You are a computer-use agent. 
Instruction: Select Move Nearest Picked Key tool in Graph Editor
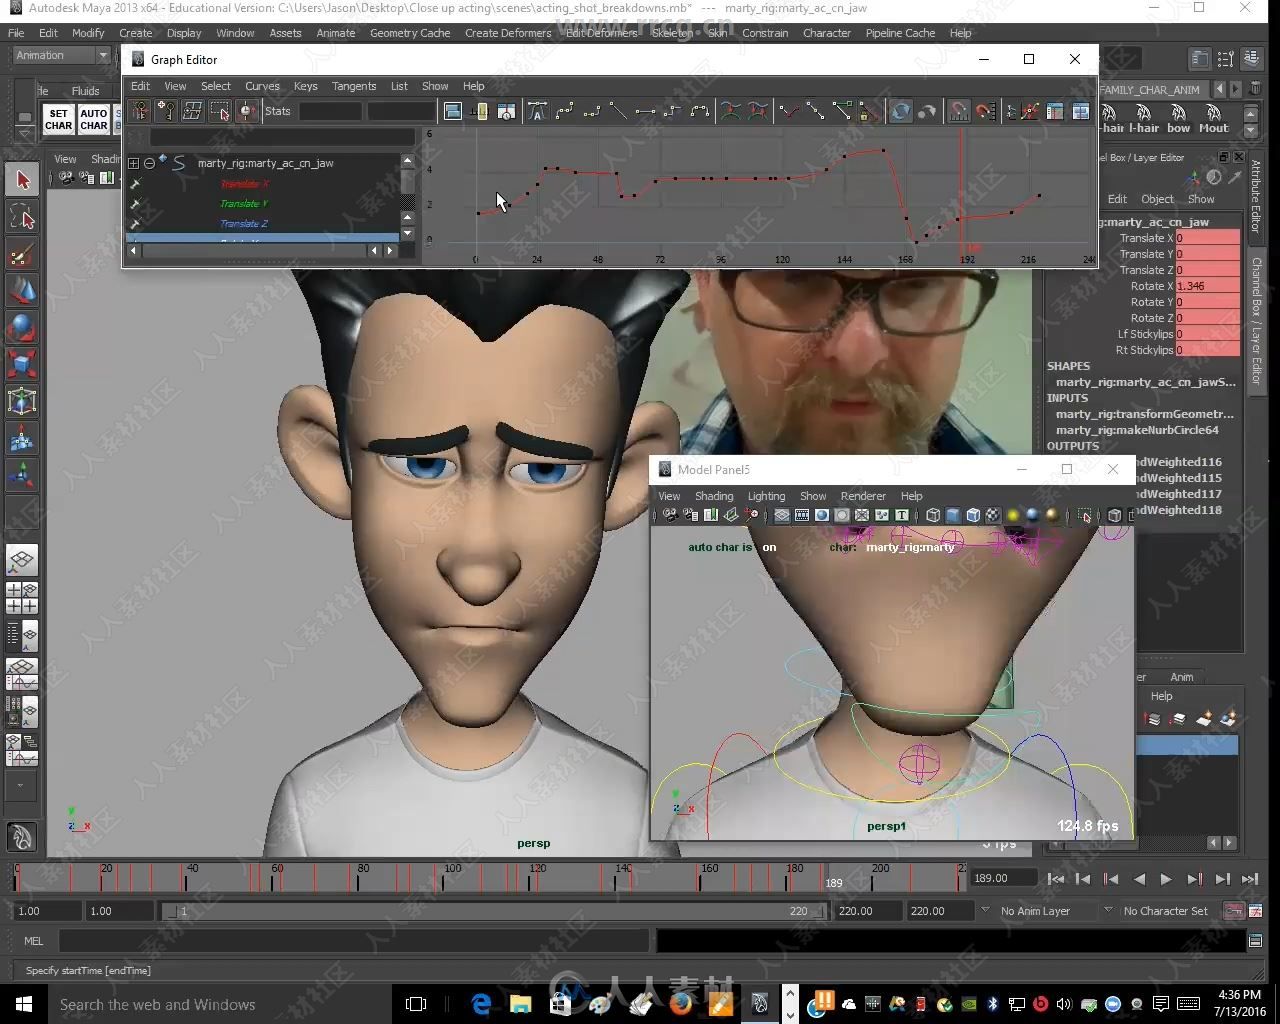139,111
